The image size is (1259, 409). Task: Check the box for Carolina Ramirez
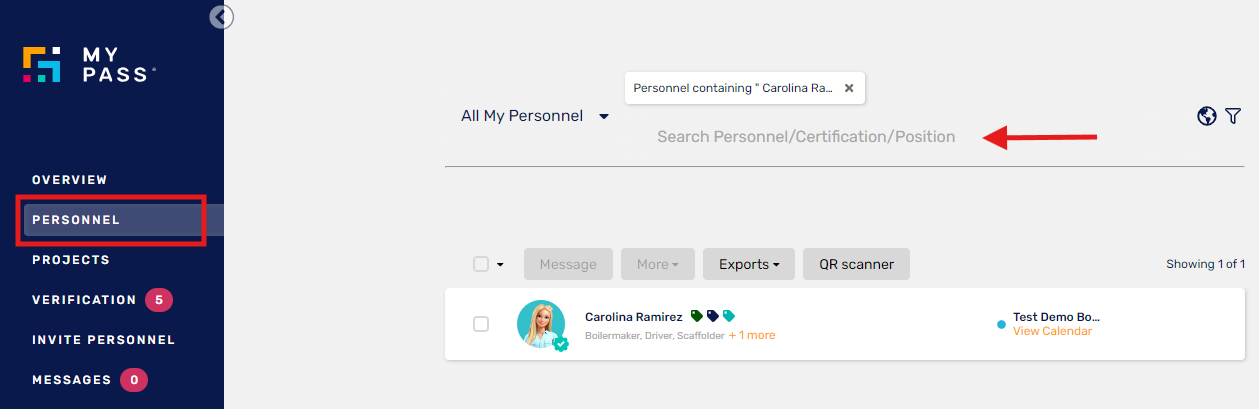pyautogui.click(x=481, y=324)
